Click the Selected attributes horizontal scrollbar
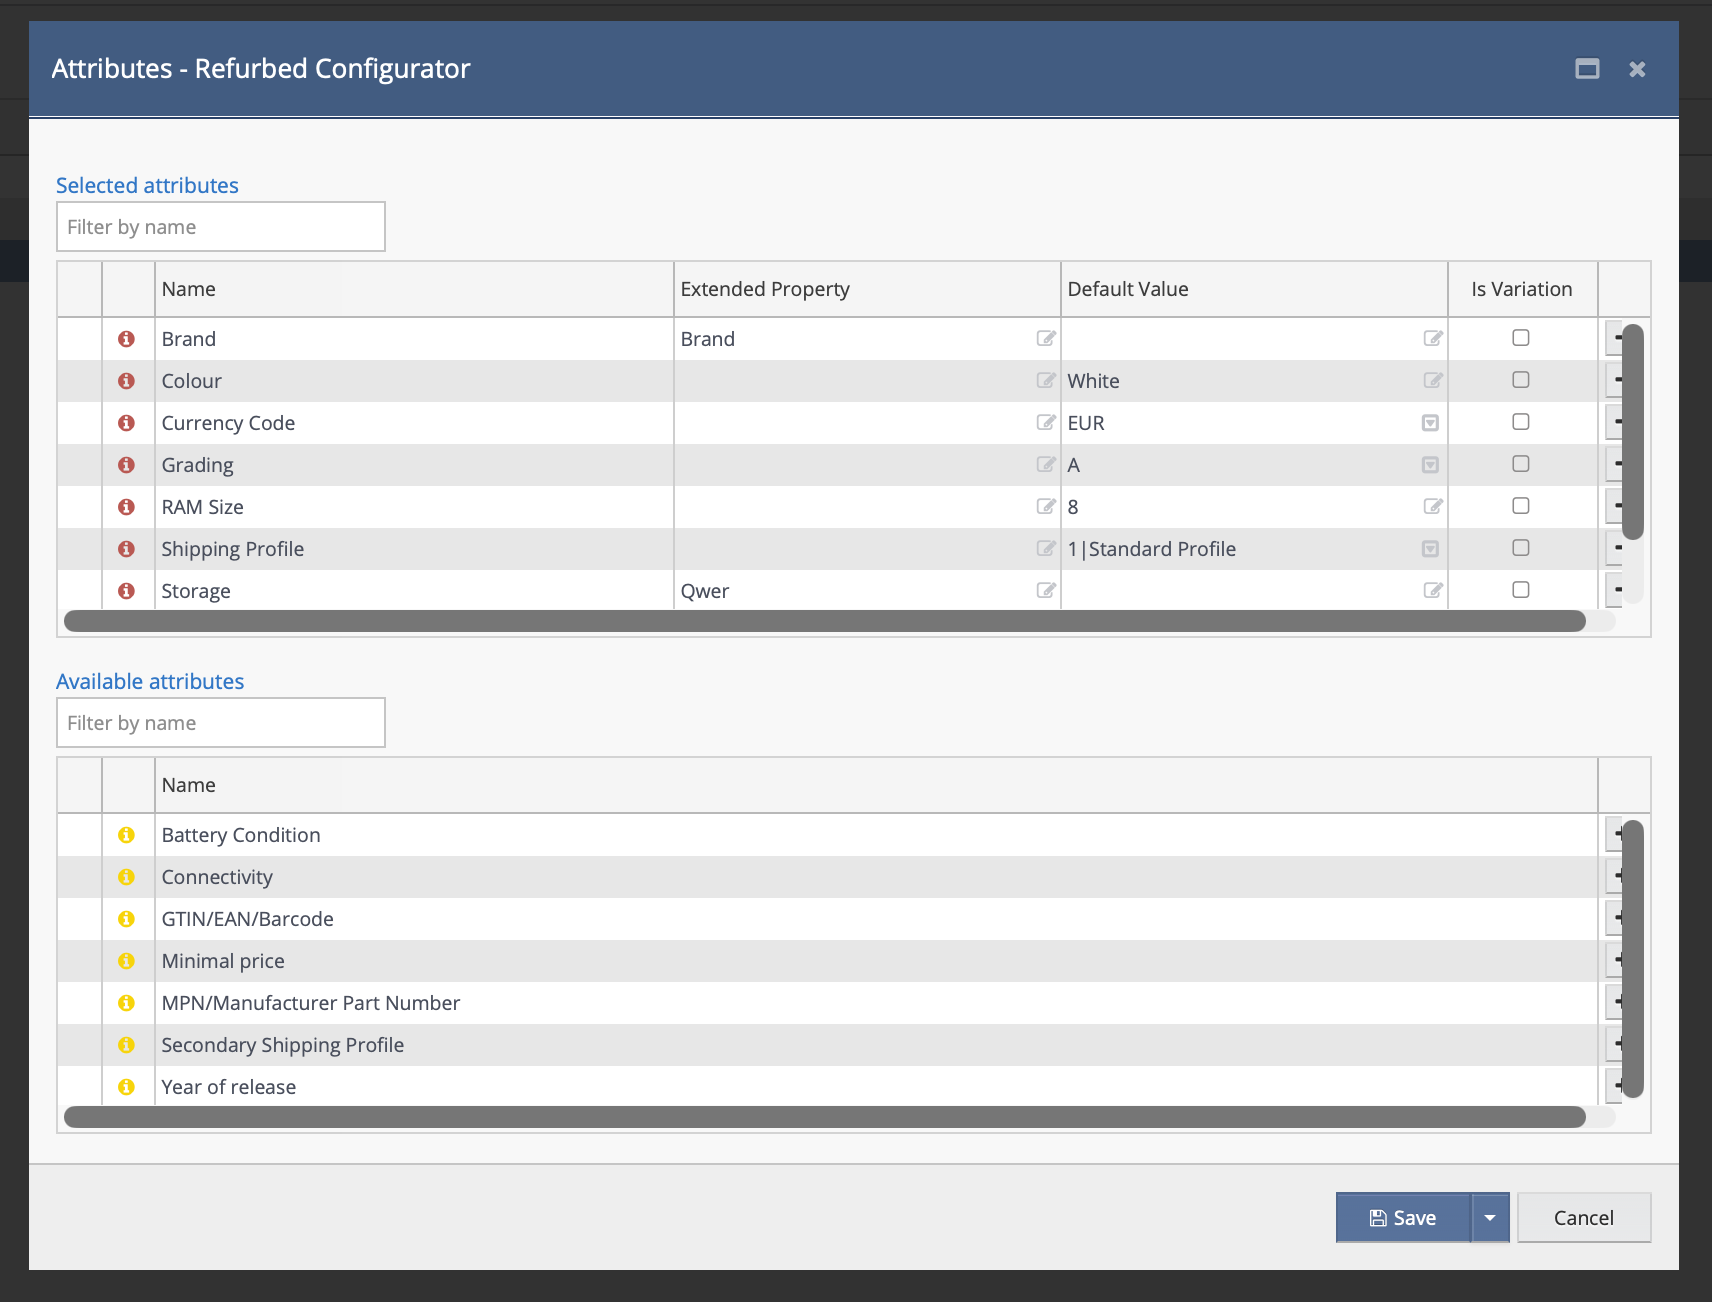1712x1302 pixels. pos(825,621)
